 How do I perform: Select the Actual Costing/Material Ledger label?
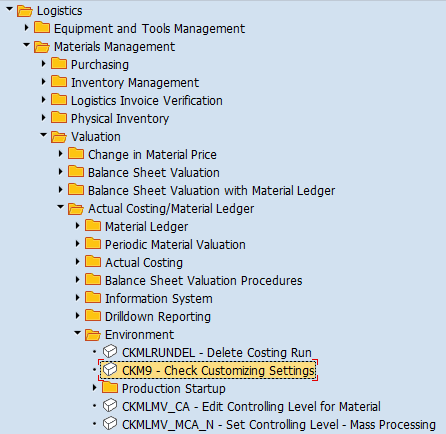click(x=171, y=209)
